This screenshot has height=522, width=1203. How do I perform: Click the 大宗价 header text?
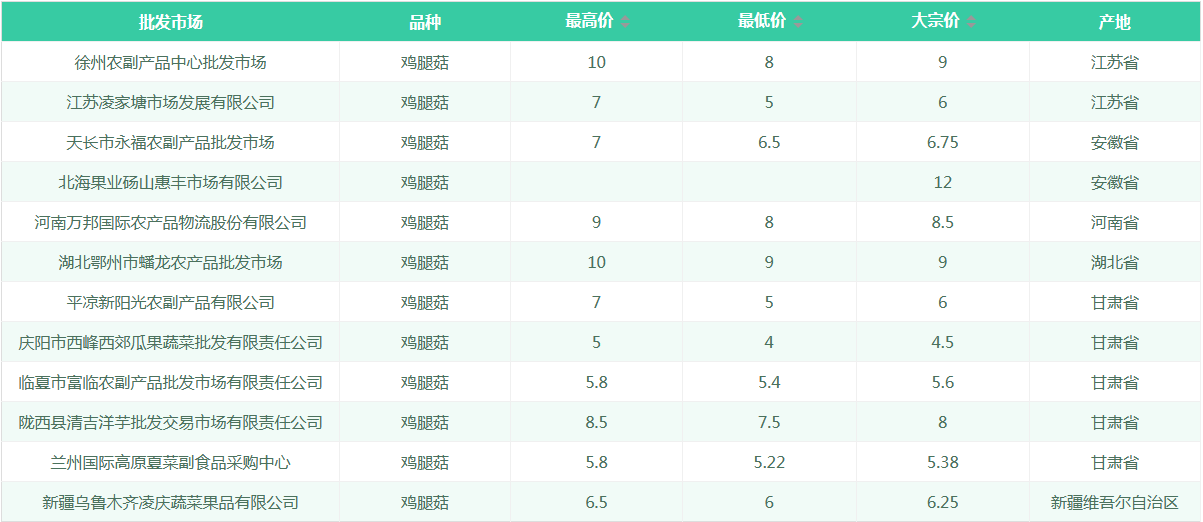coord(936,22)
